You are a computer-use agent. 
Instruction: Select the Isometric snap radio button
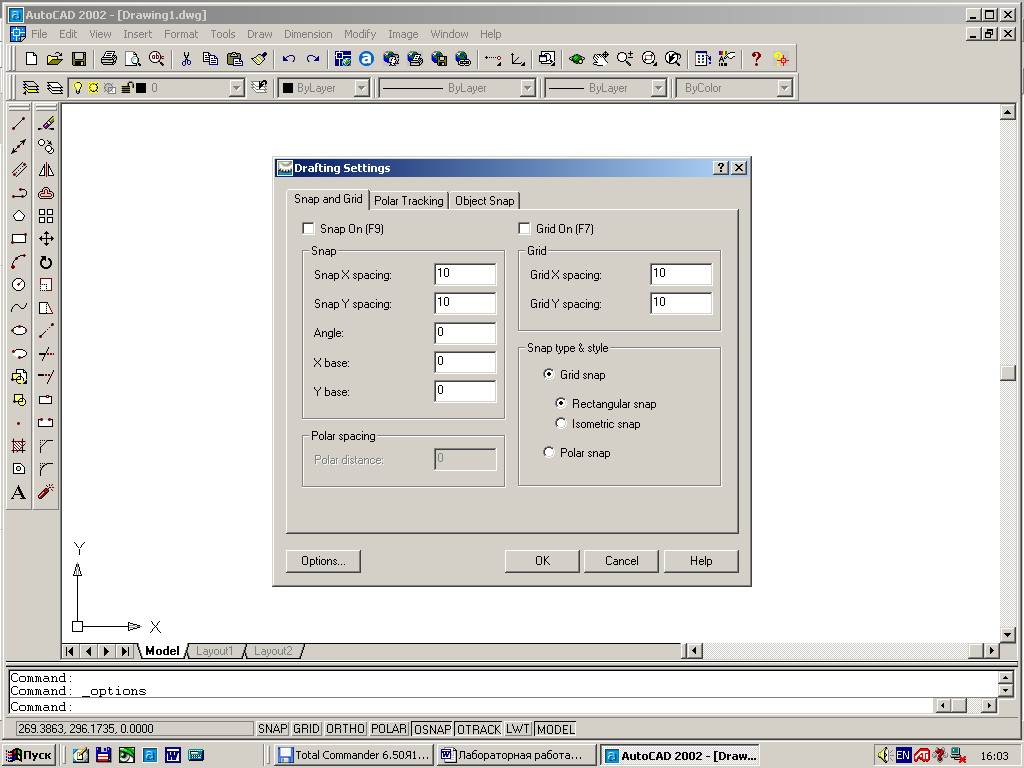click(561, 424)
